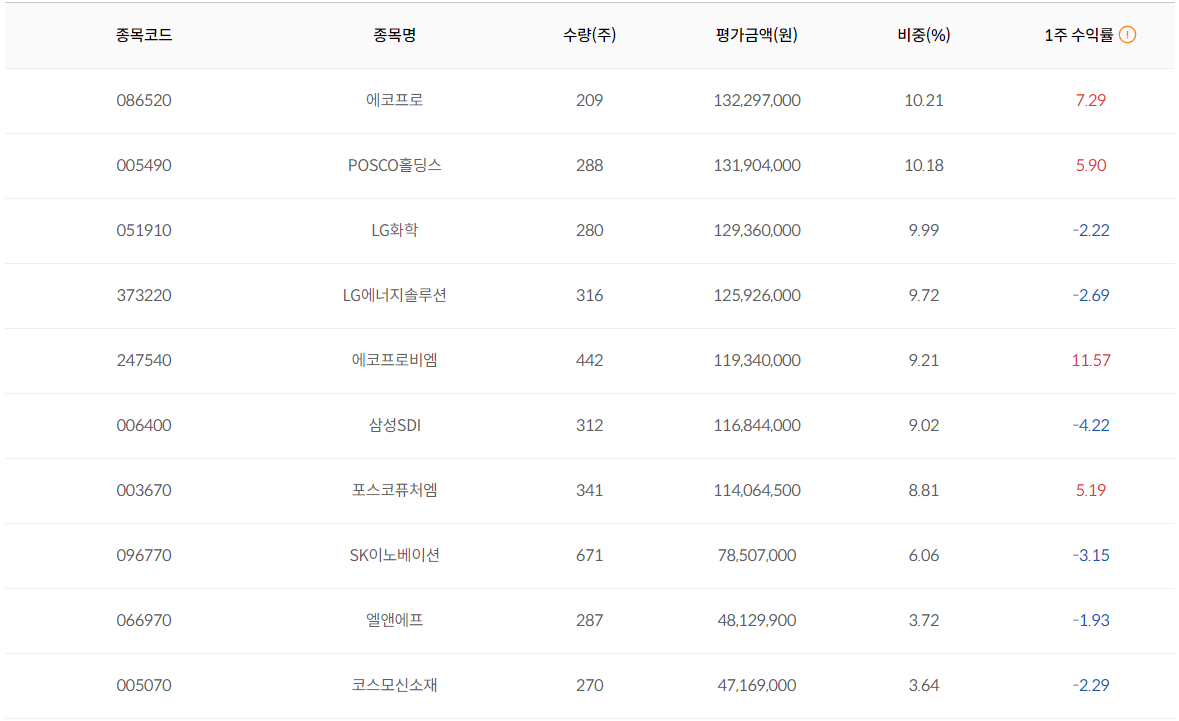Select stock code 003670
This screenshot has height=721, width=1179.
144,490
